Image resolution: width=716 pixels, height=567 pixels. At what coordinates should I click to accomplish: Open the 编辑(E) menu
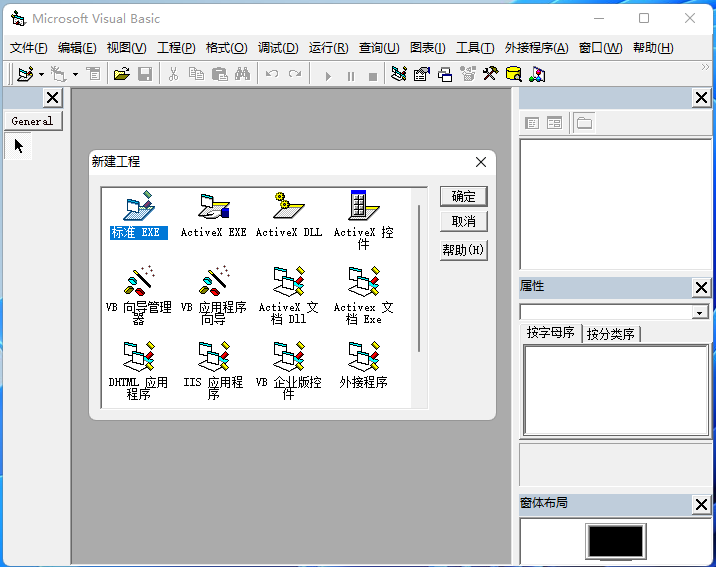point(77,48)
